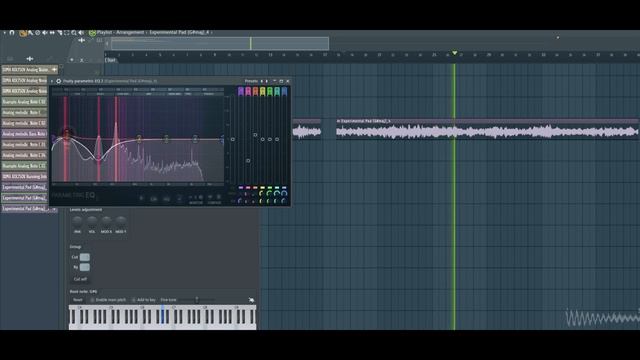
Task: Click the teal band 6 frequency knob
Action: [277, 193]
